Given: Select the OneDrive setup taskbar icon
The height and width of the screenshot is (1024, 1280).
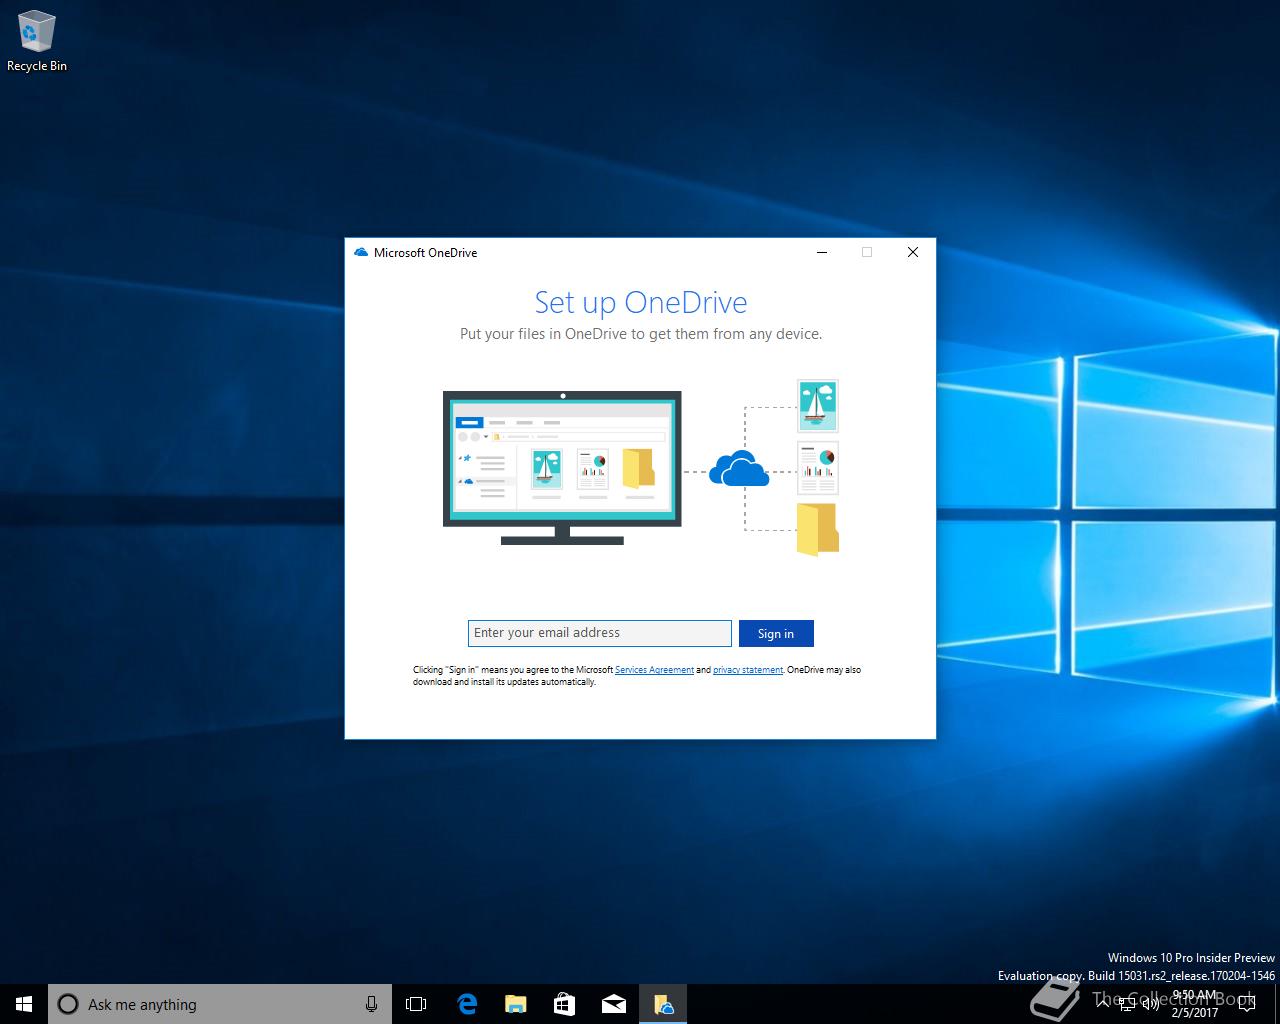Looking at the screenshot, I should [663, 1004].
